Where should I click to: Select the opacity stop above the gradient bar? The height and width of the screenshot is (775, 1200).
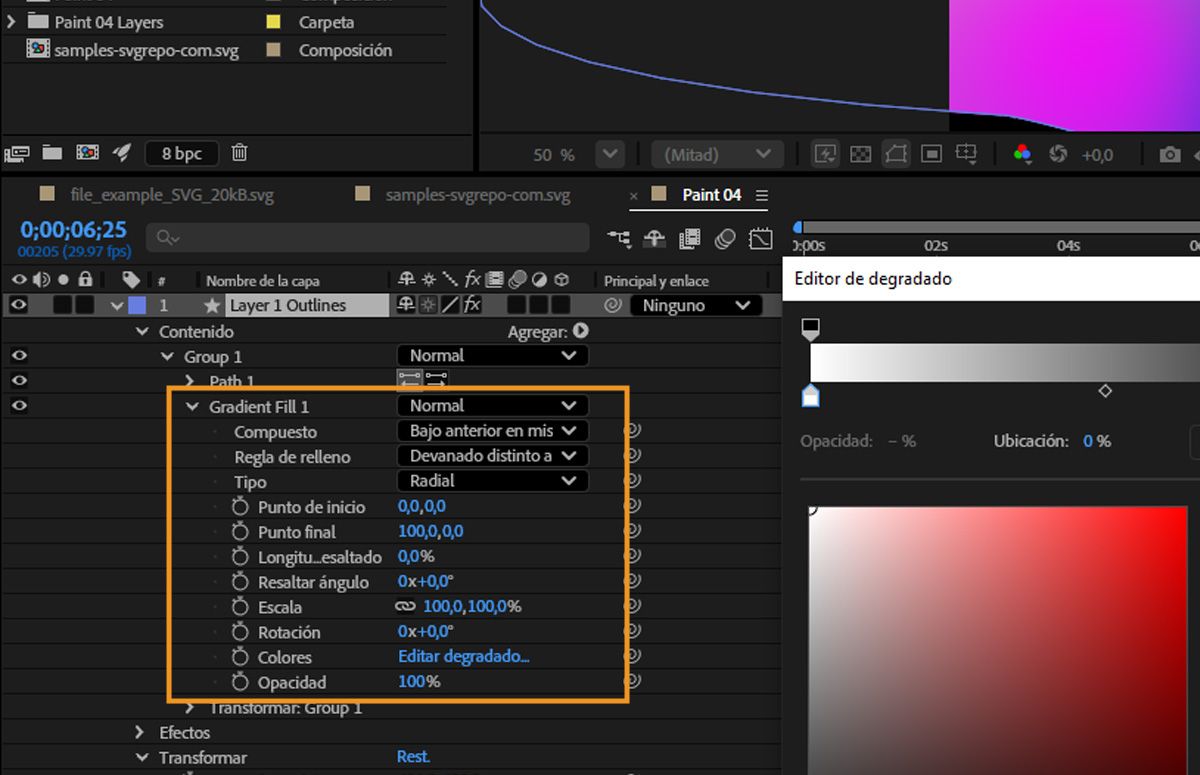coord(811,329)
